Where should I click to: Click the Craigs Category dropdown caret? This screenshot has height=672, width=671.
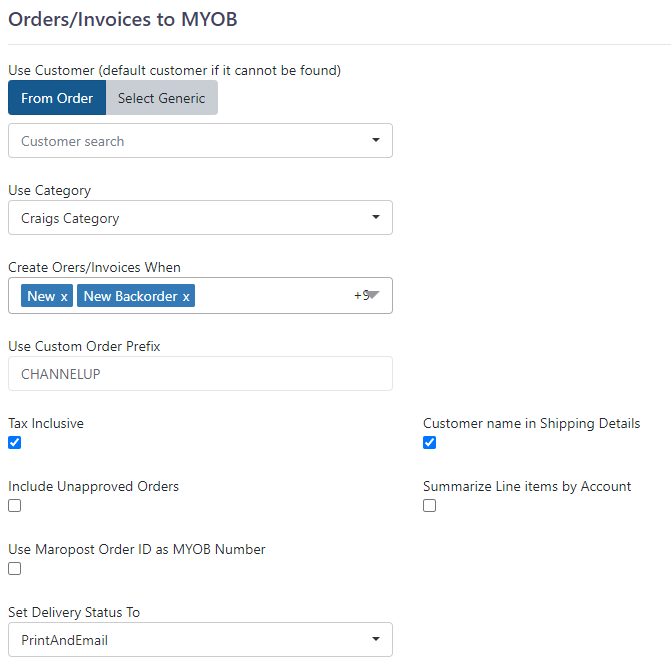tap(376, 217)
